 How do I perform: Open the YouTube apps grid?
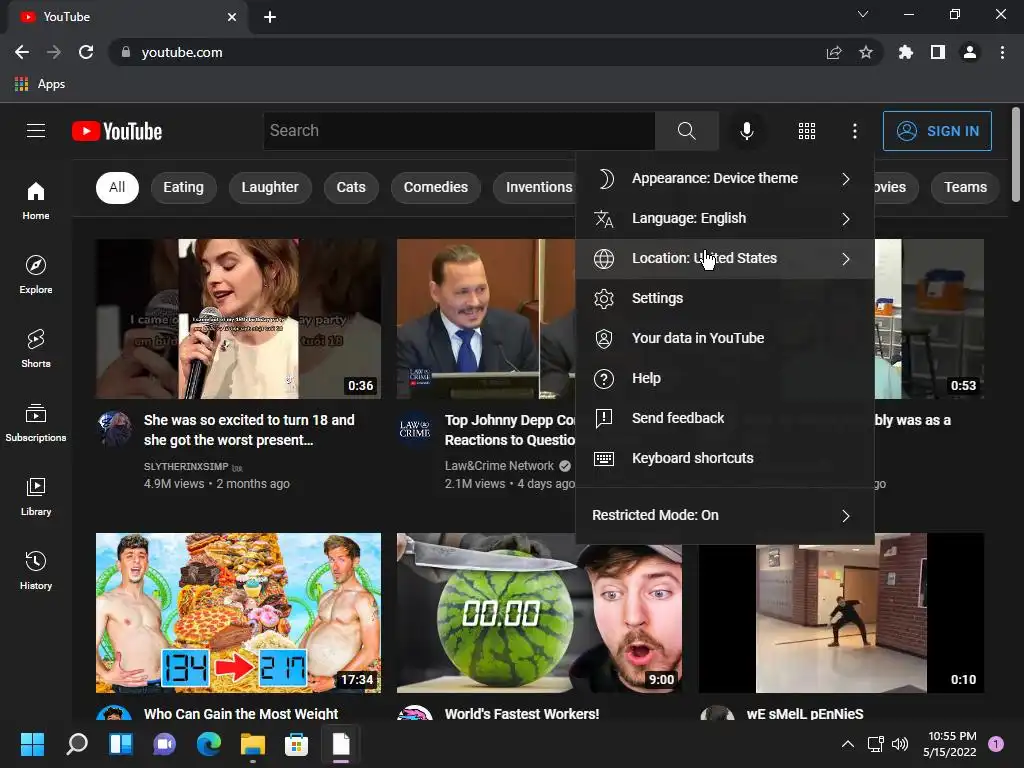(807, 131)
